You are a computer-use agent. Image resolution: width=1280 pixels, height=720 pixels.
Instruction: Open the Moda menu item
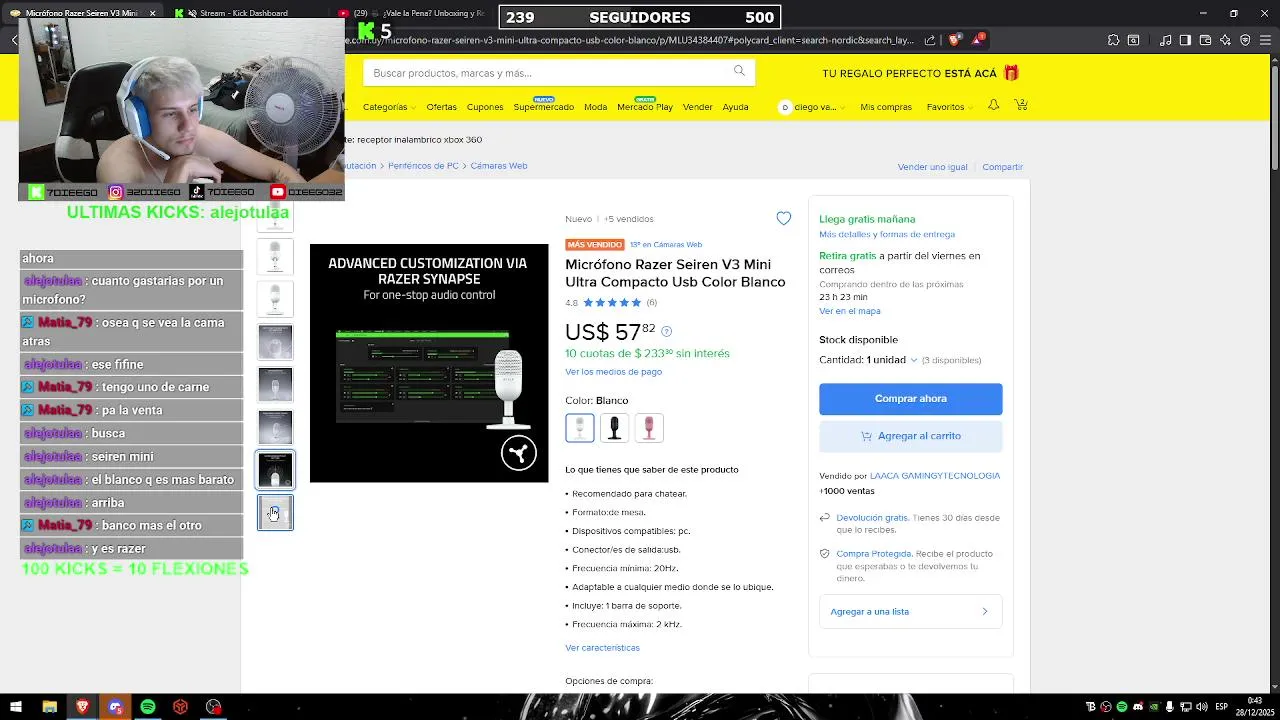point(595,107)
